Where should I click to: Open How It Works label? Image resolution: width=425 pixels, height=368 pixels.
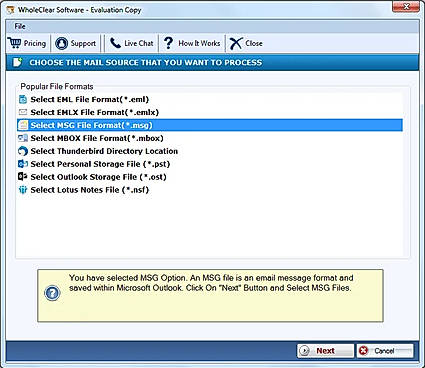click(x=199, y=43)
